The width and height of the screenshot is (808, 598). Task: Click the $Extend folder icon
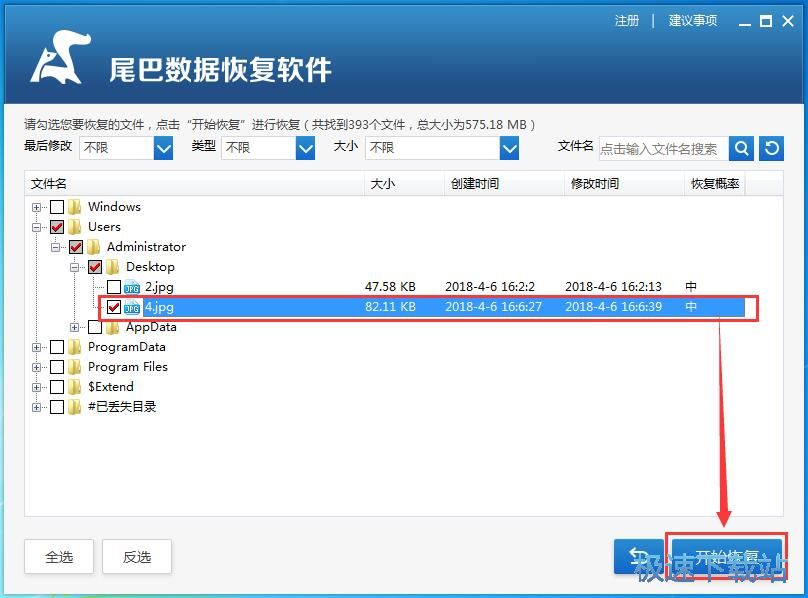(75, 387)
